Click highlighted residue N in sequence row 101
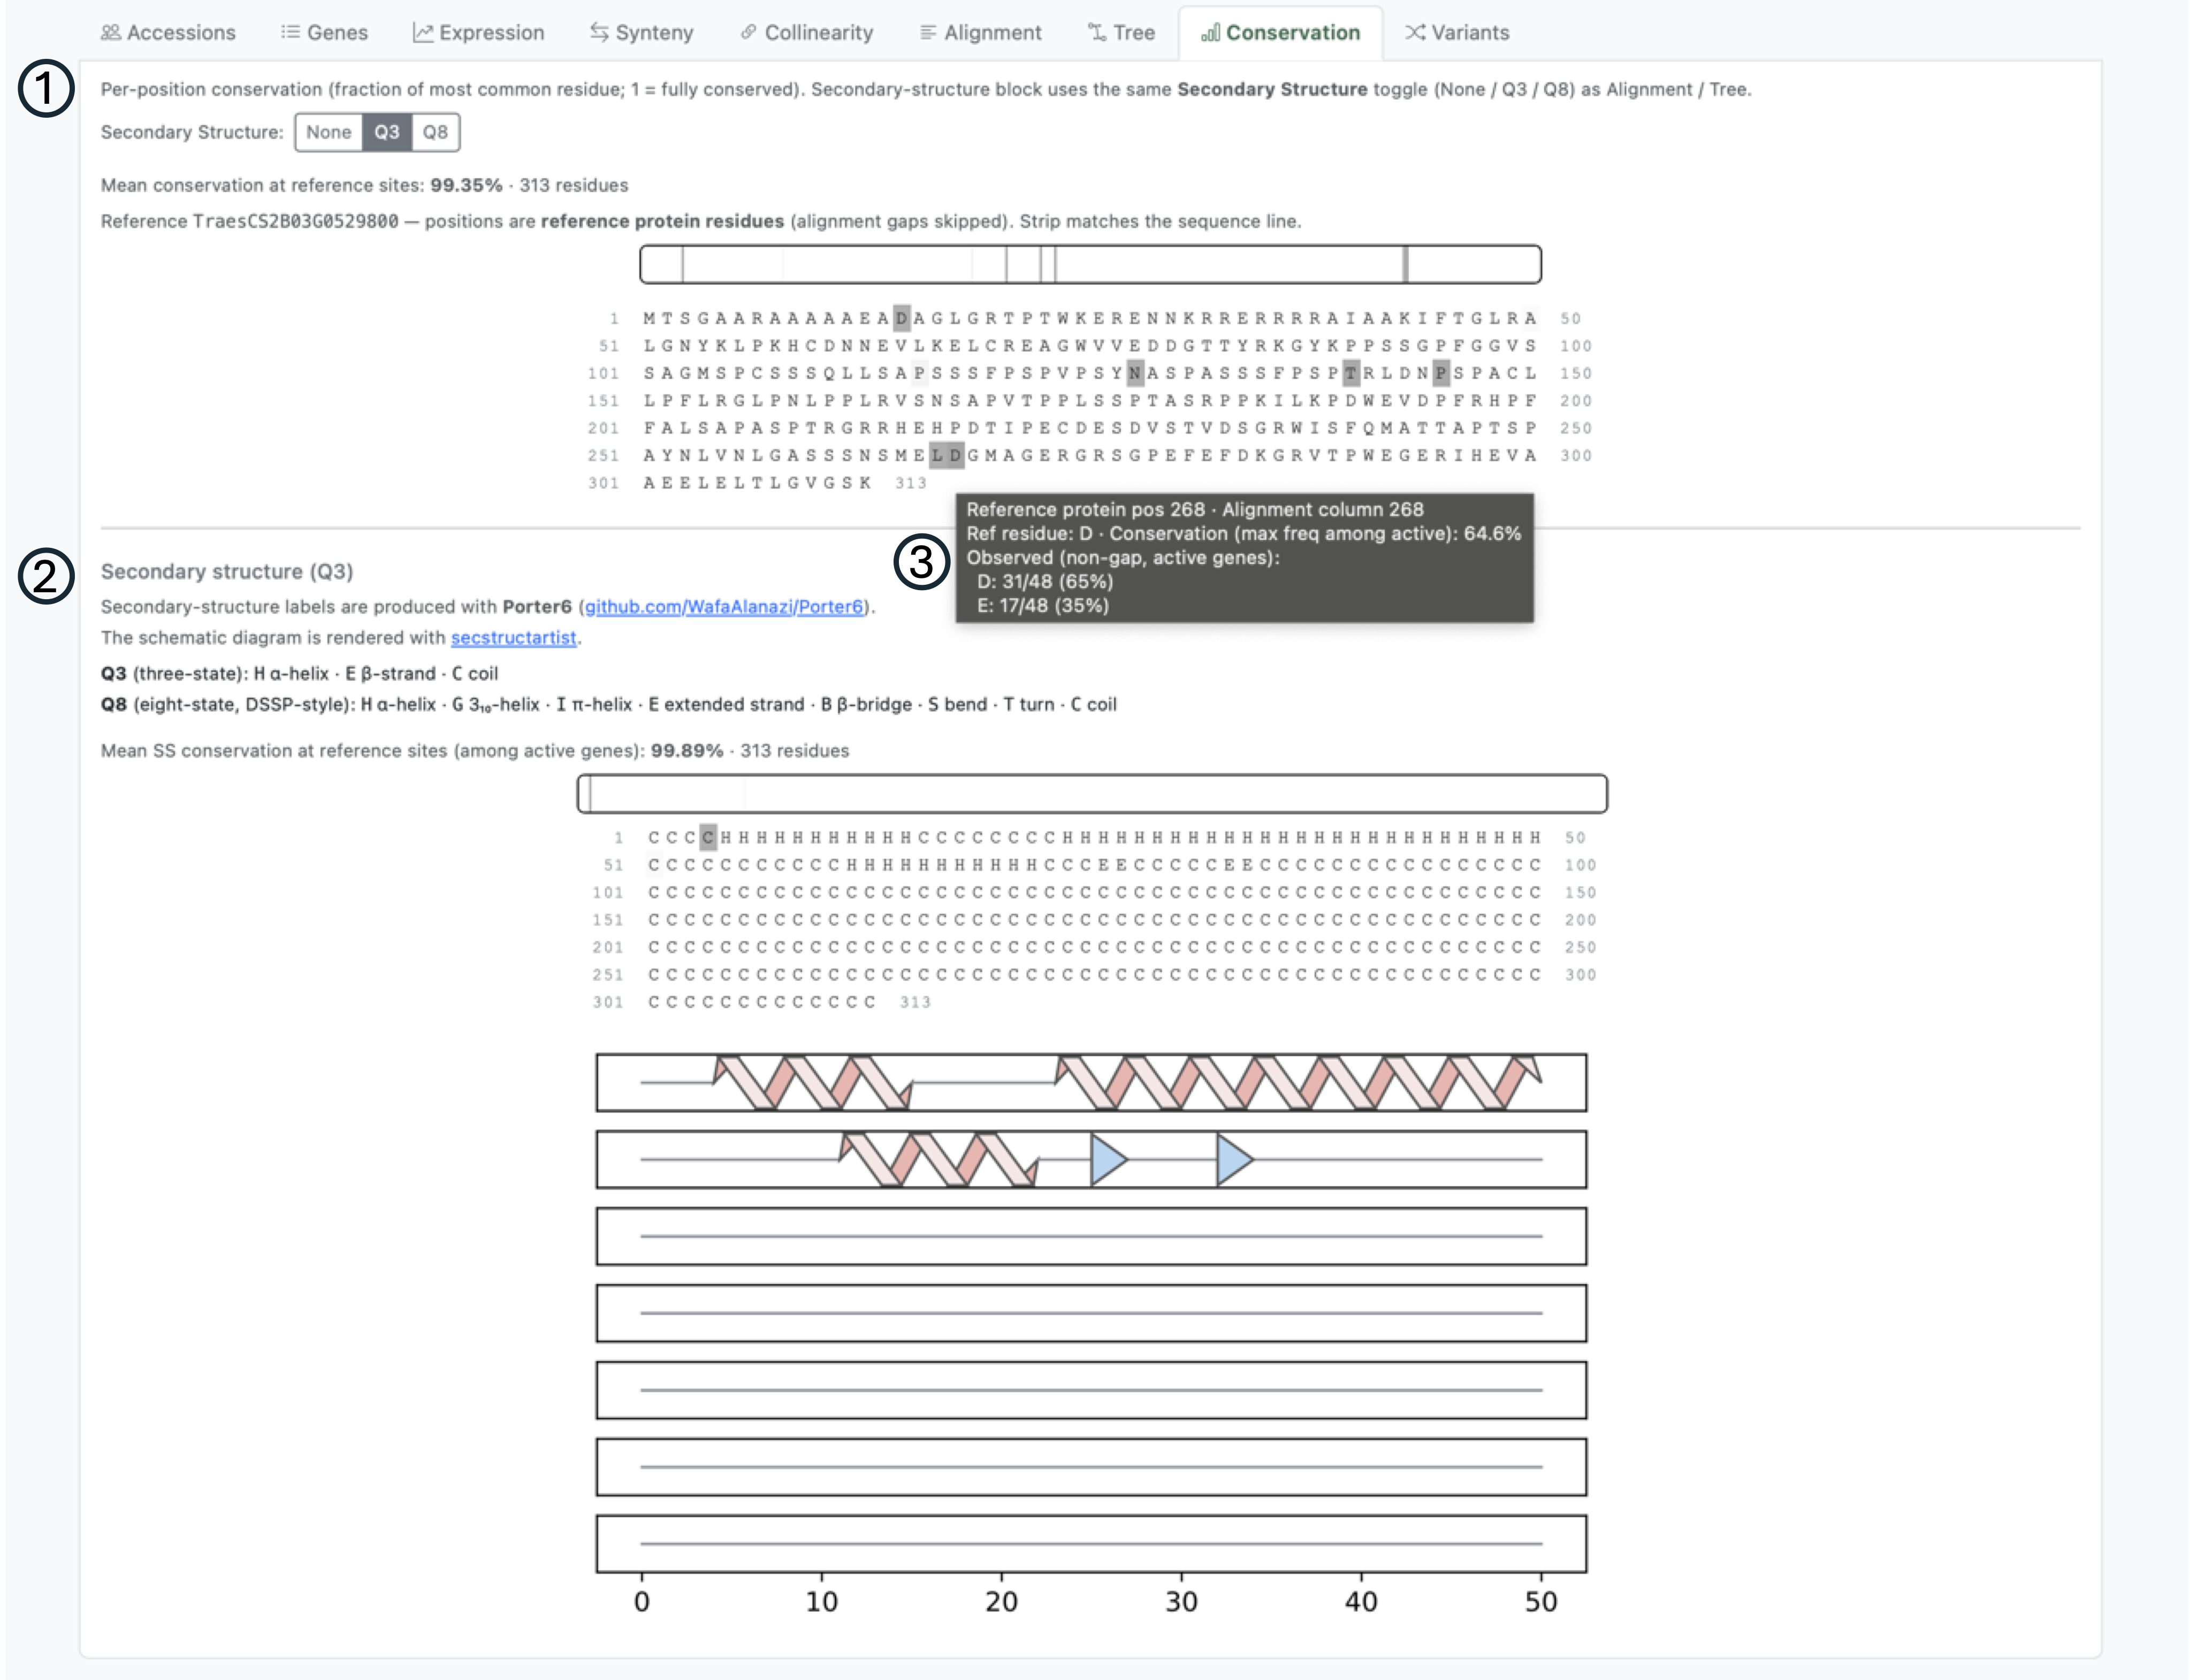Screen dimensions: 2190x1680 click(x=1135, y=373)
